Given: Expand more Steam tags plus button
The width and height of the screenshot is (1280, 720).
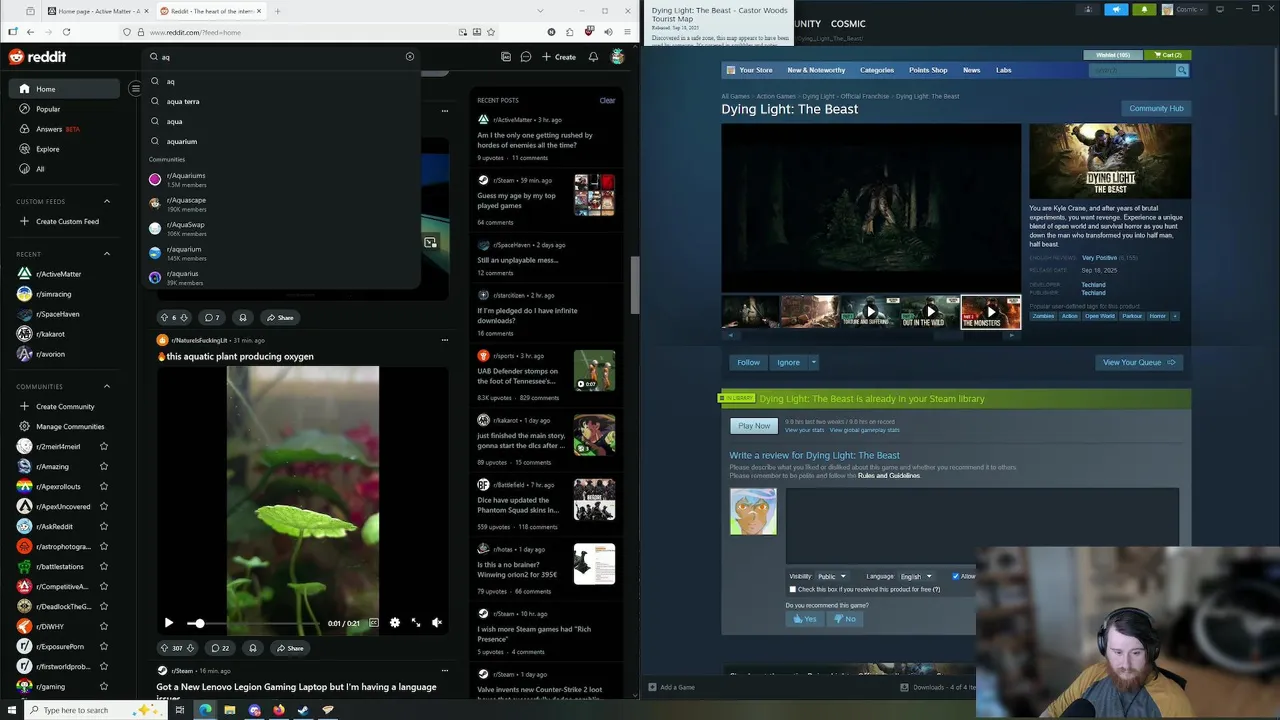Looking at the screenshot, I should click(x=1174, y=316).
